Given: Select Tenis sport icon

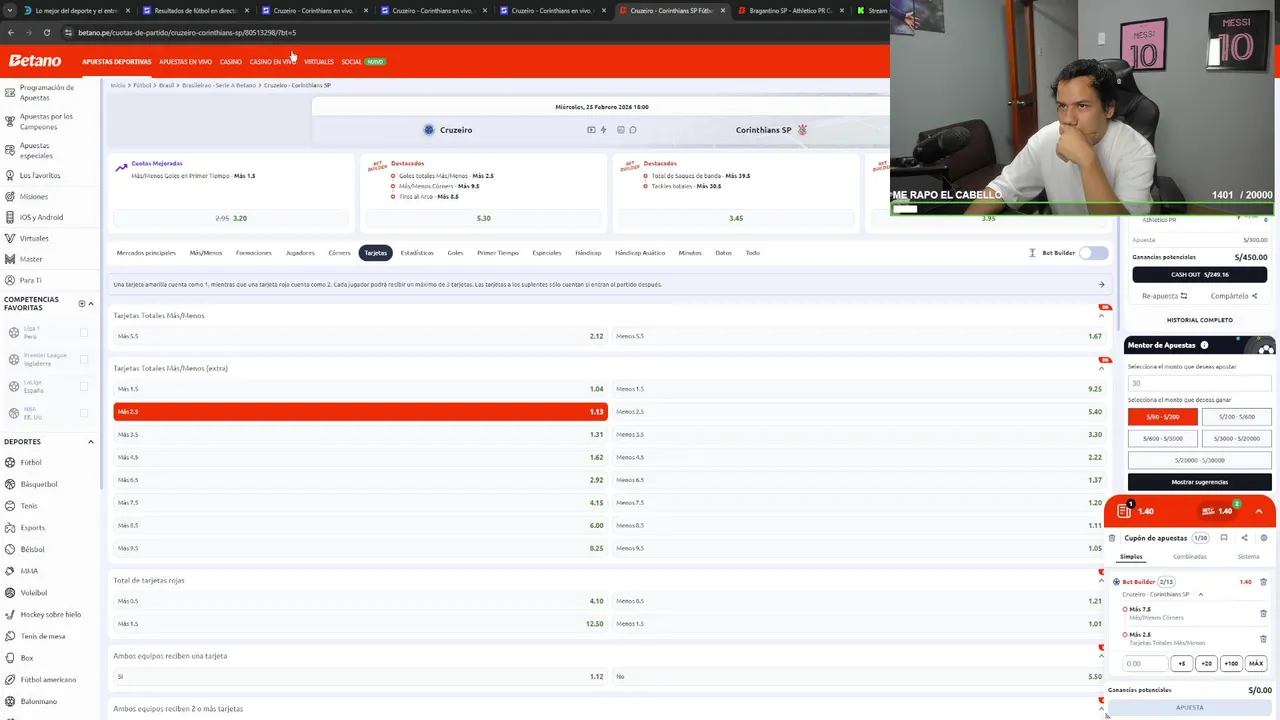Looking at the screenshot, I should (9, 506).
